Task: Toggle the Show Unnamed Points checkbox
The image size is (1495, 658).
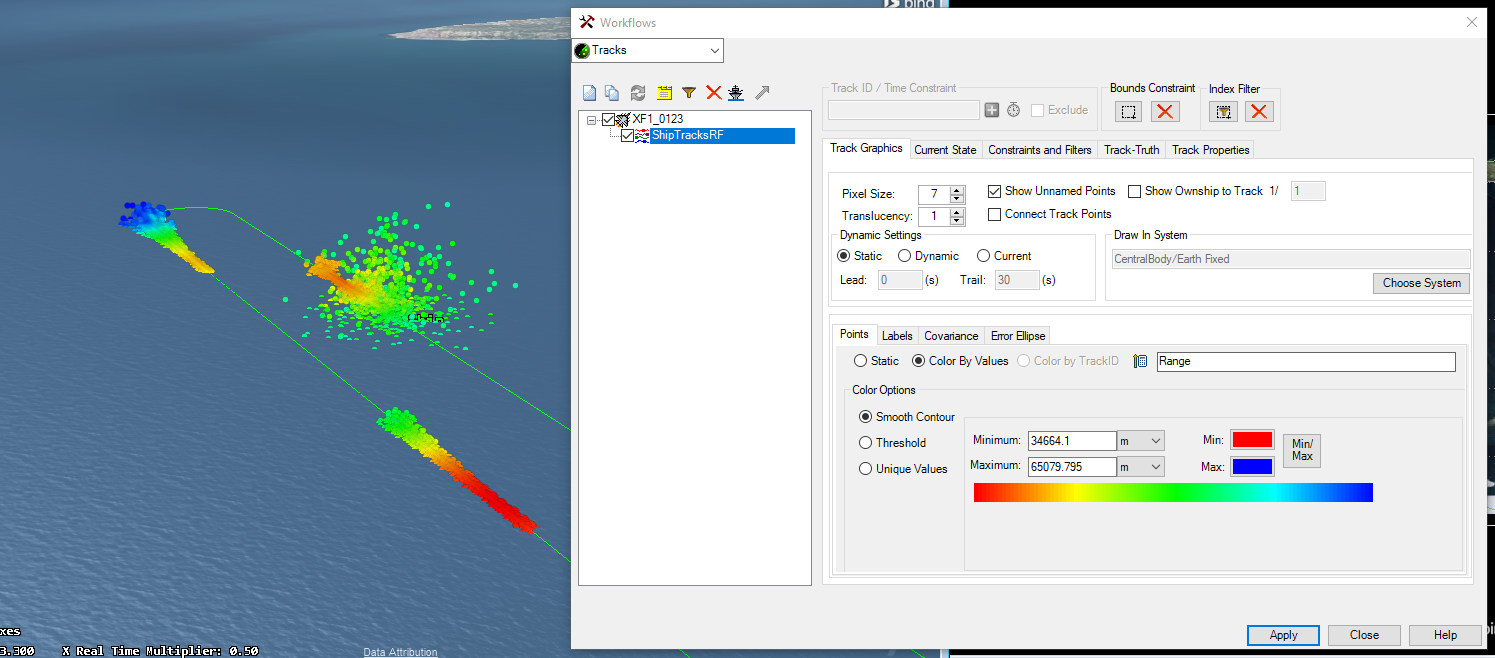Action: tap(995, 191)
